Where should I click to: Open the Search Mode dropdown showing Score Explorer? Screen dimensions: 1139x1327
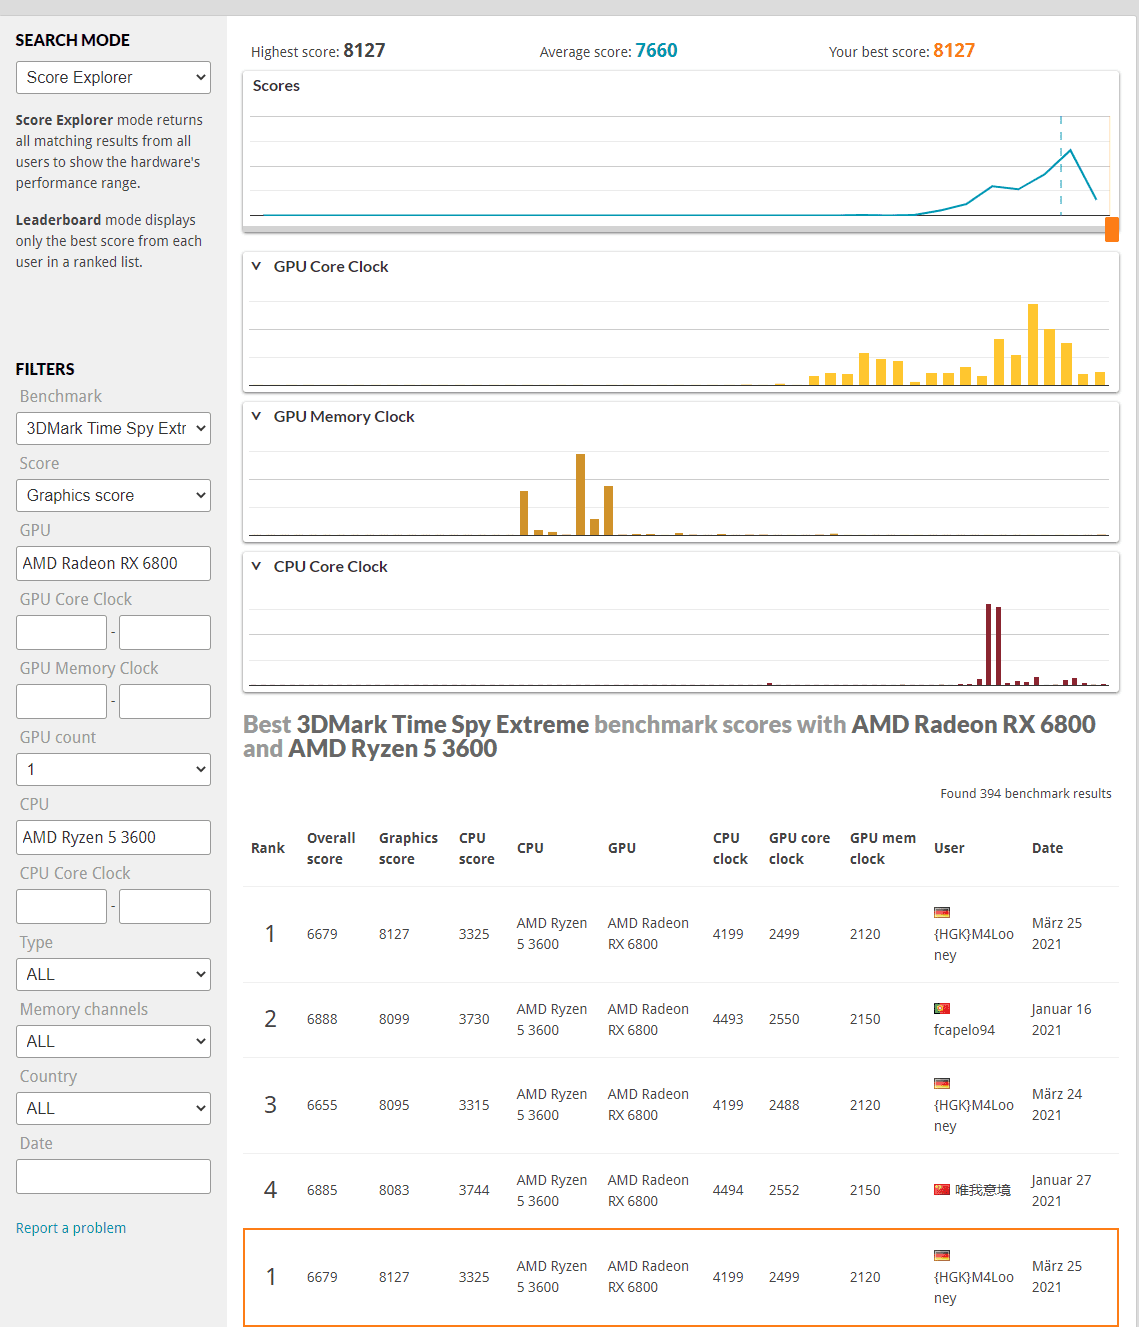pyautogui.click(x=113, y=77)
